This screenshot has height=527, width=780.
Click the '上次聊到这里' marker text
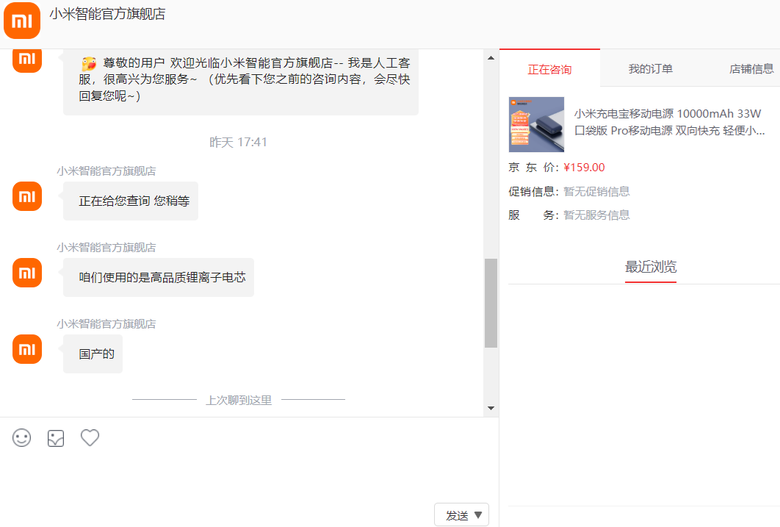(239, 400)
